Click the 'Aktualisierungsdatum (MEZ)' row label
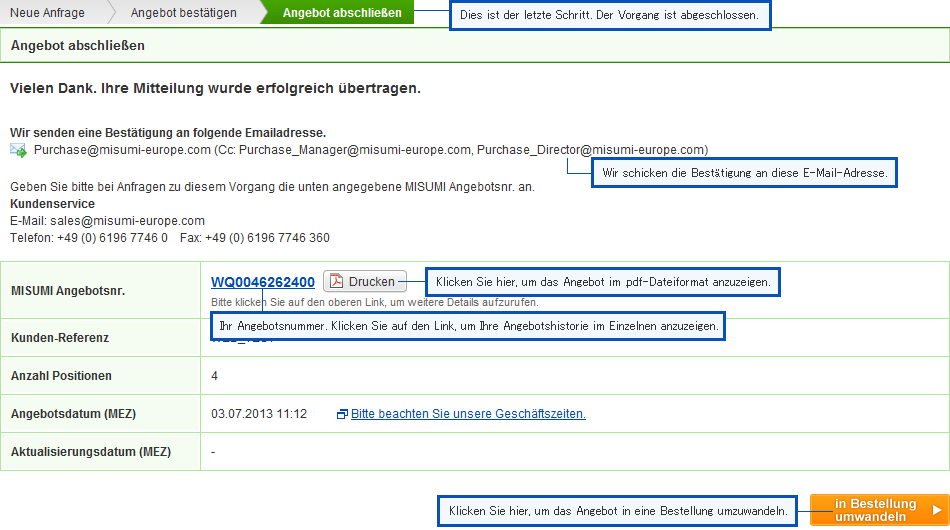The width and height of the screenshot is (950, 530). pos(91,452)
